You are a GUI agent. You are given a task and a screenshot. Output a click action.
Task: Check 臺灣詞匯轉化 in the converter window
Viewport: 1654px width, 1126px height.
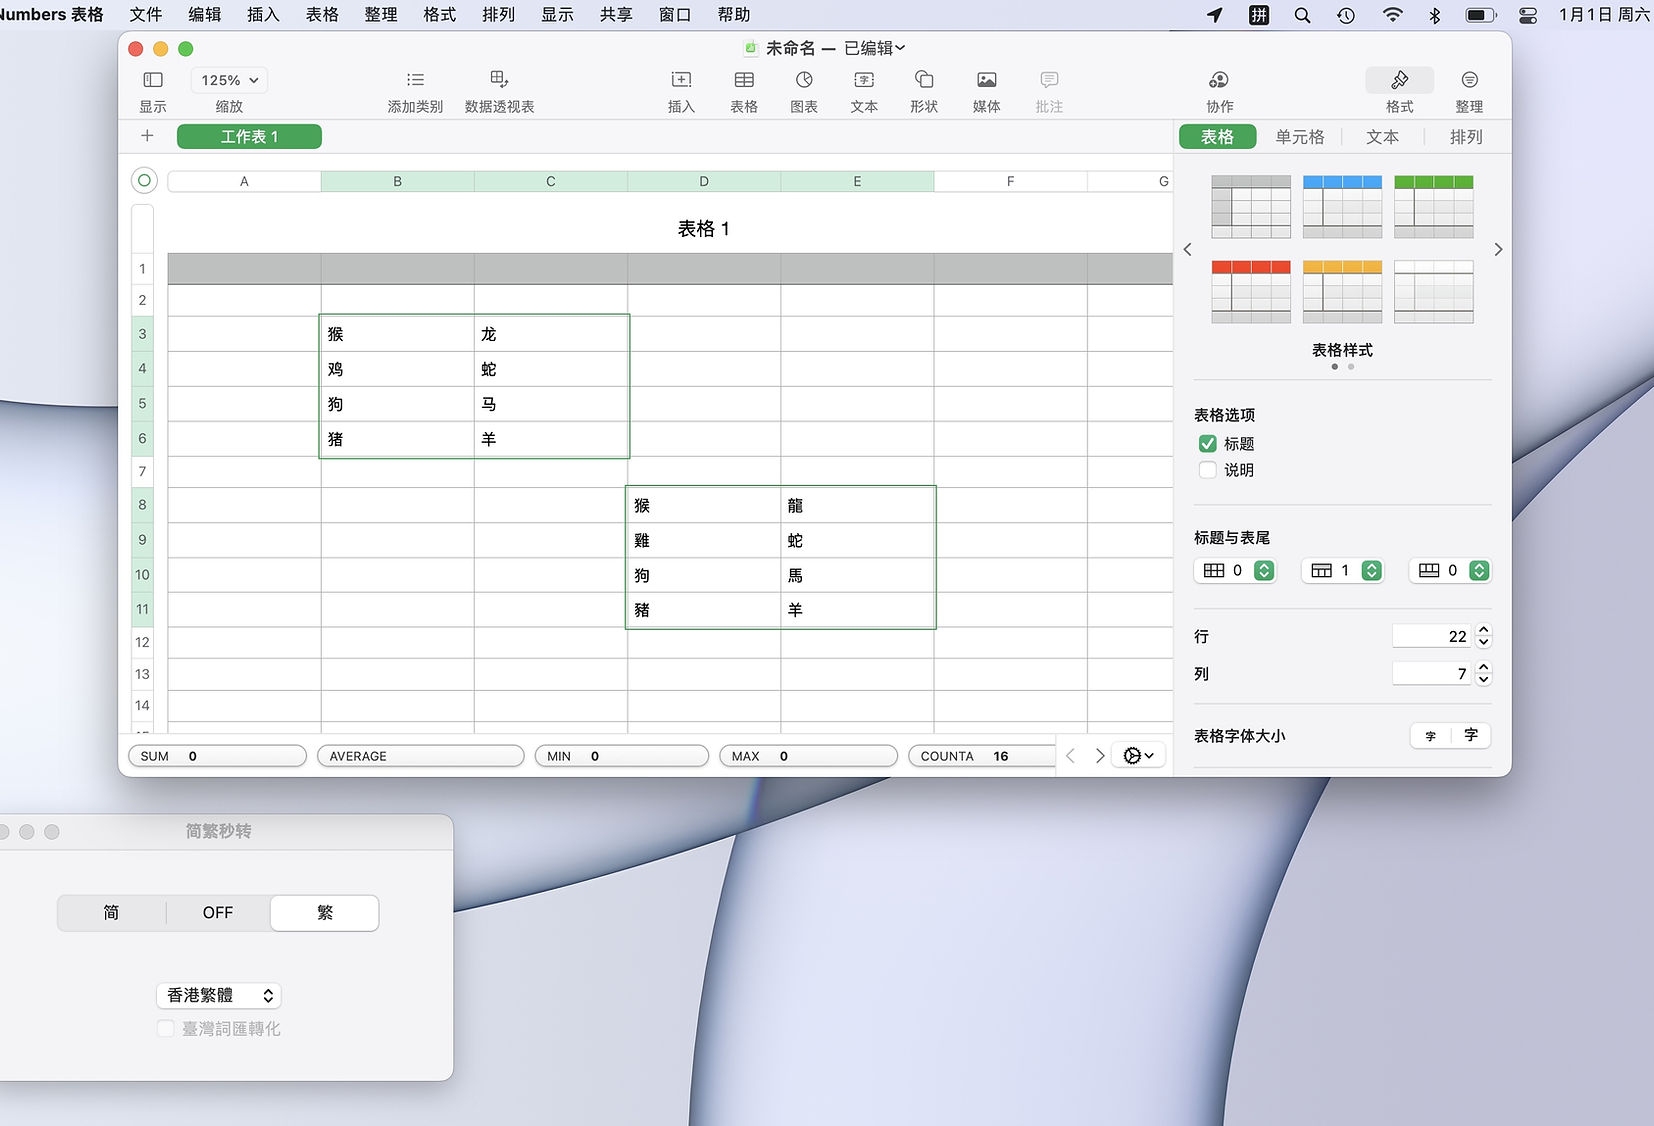click(165, 1028)
